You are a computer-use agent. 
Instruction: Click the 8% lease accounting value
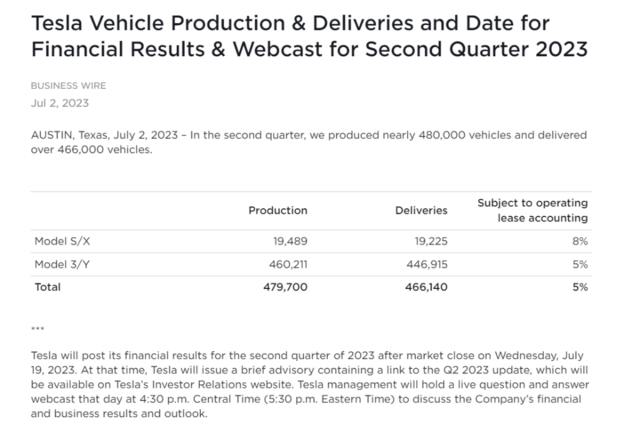(x=580, y=241)
